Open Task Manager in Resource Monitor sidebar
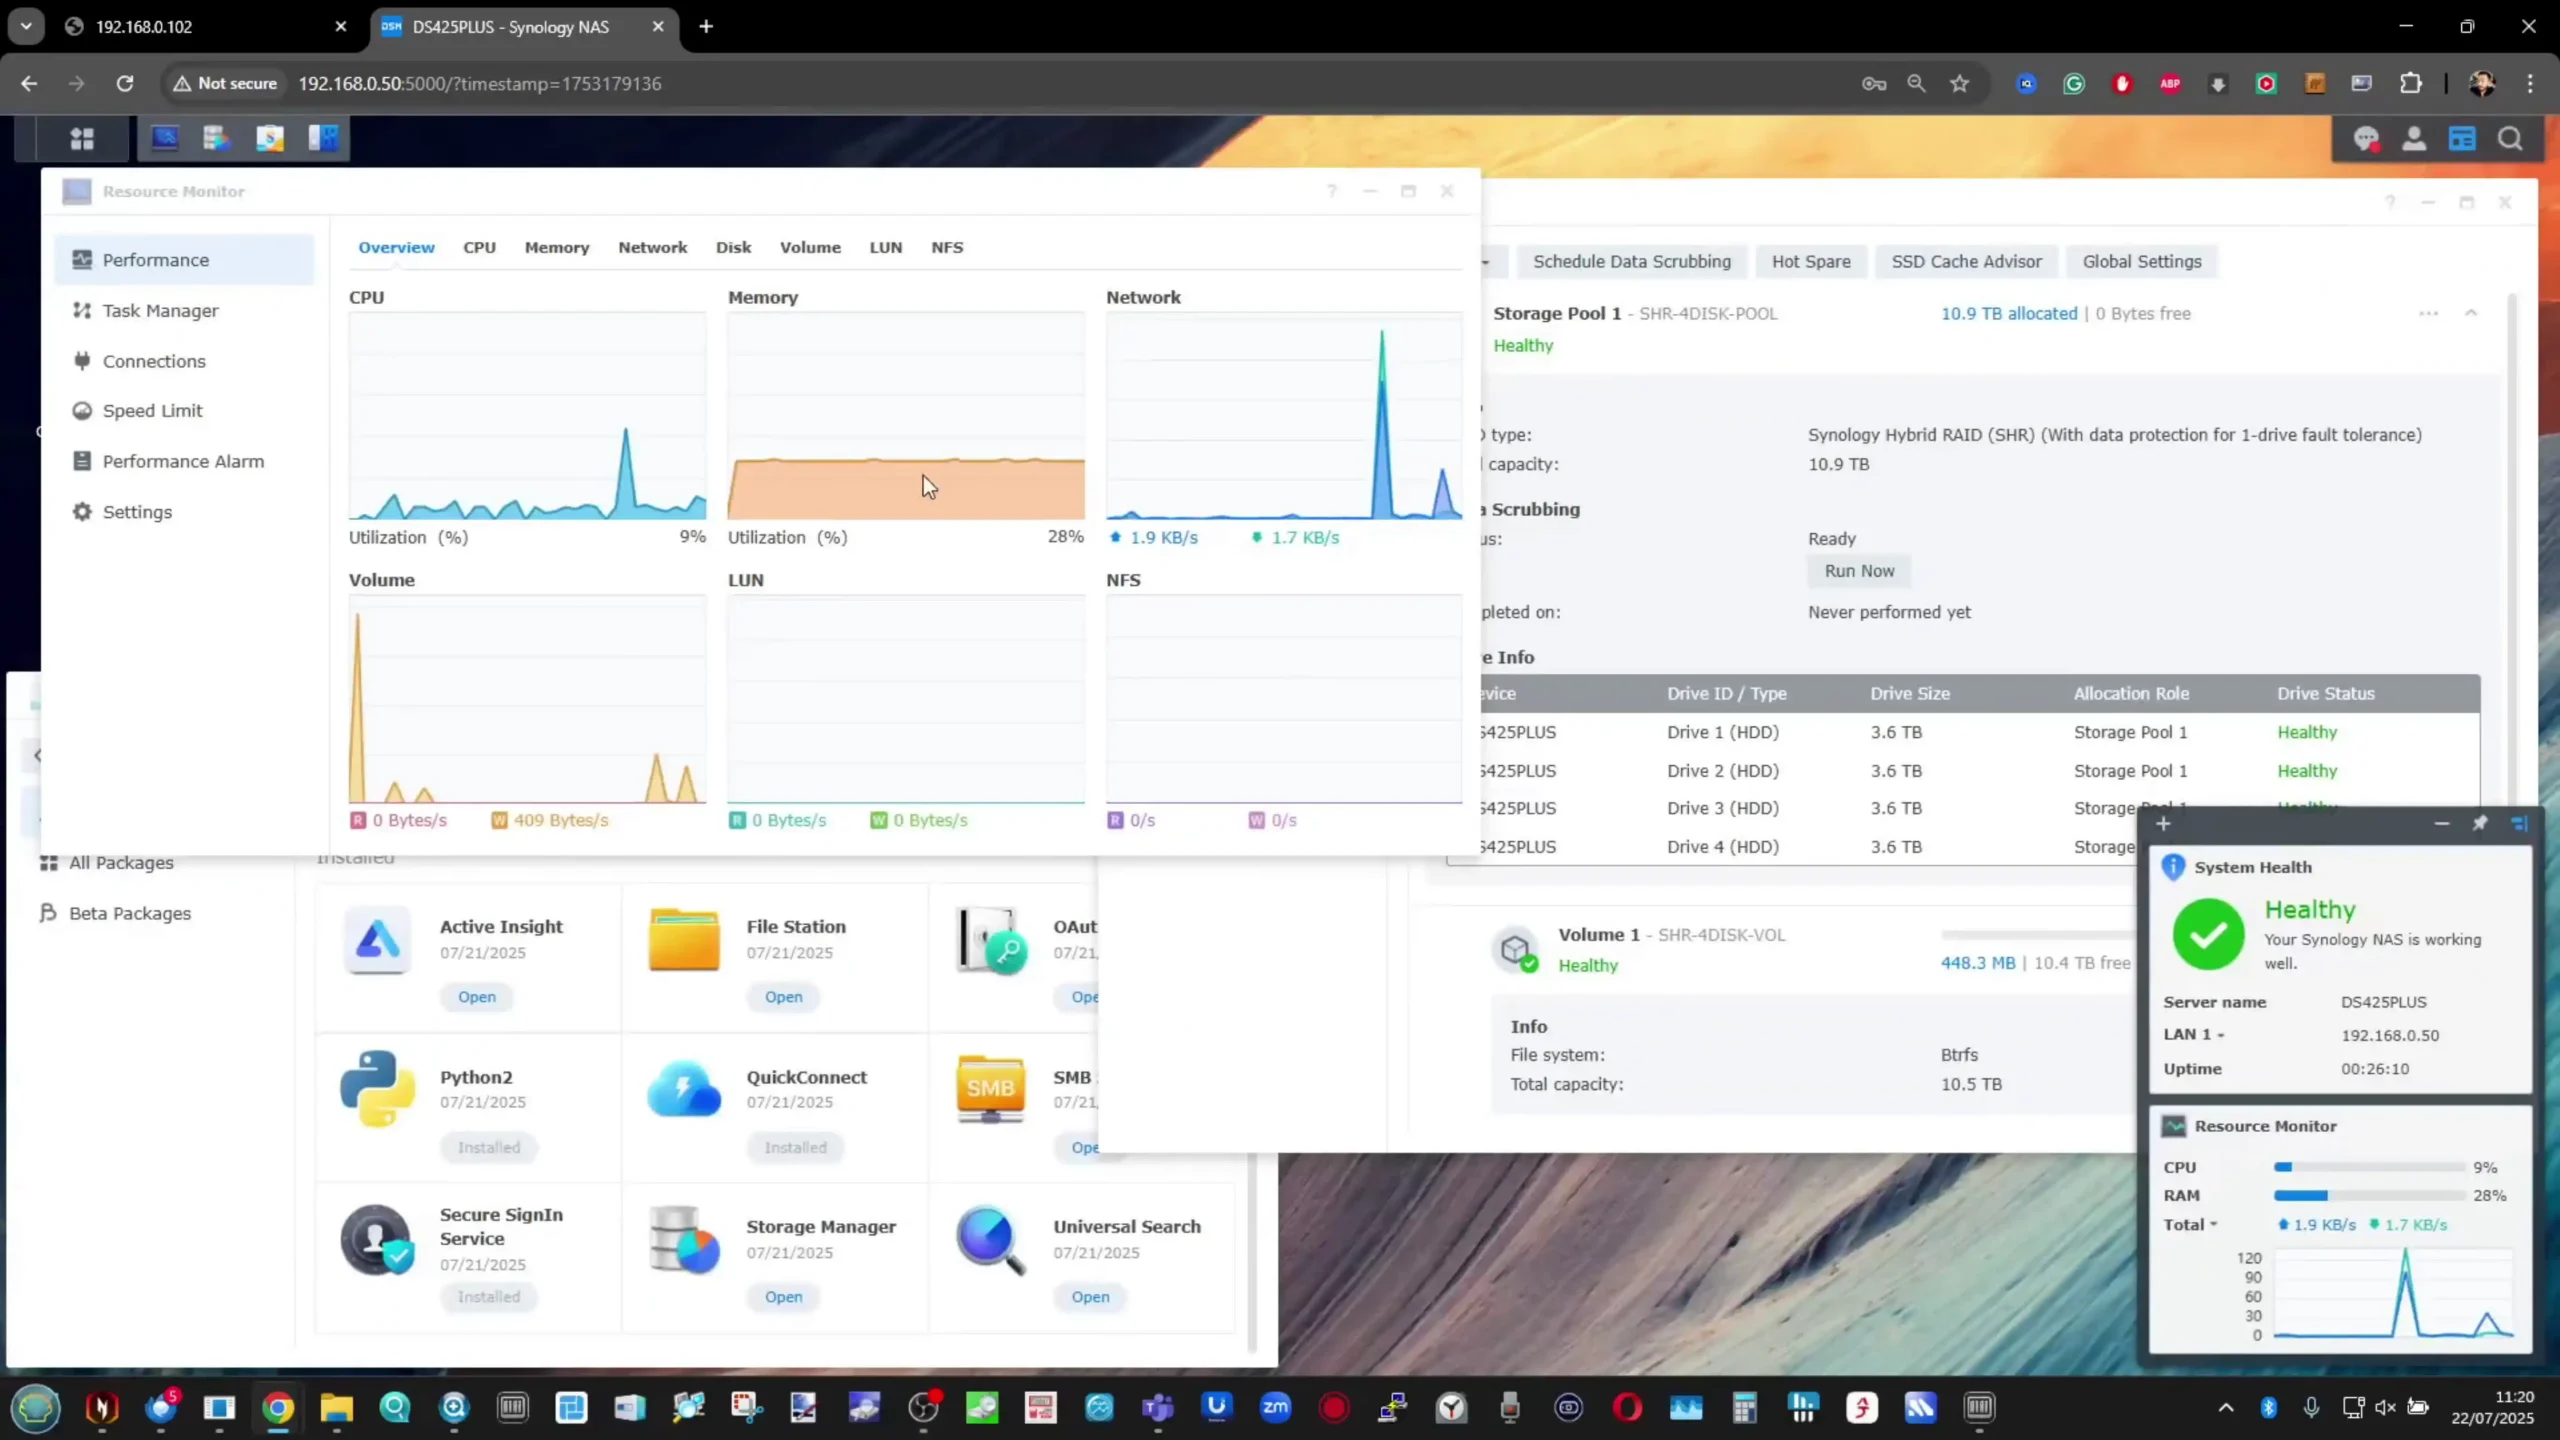 [184, 310]
